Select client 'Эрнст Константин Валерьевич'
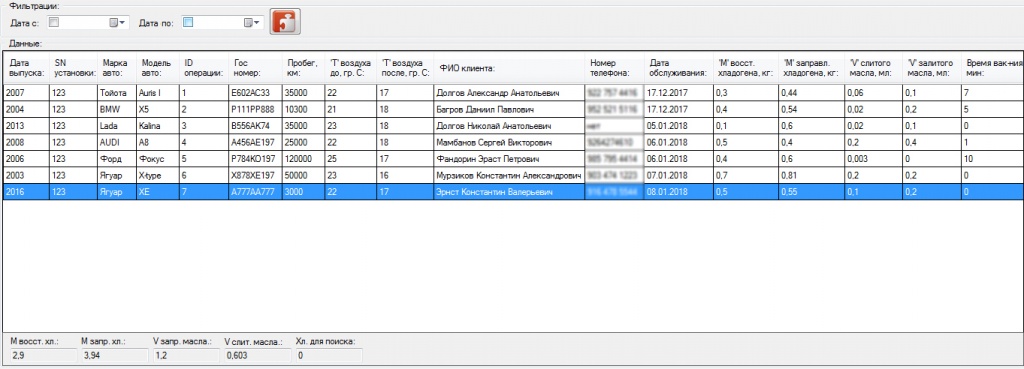Screen dimensions: 1024x369 509,191
